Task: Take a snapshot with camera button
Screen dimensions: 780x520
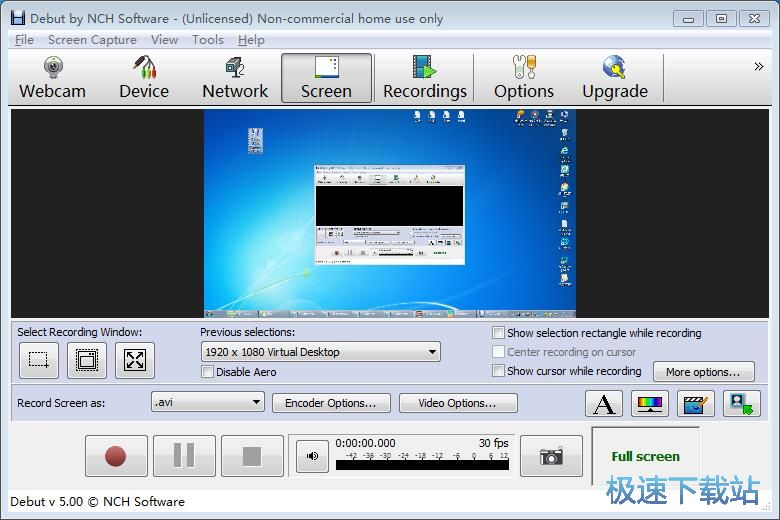Action: coord(551,456)
